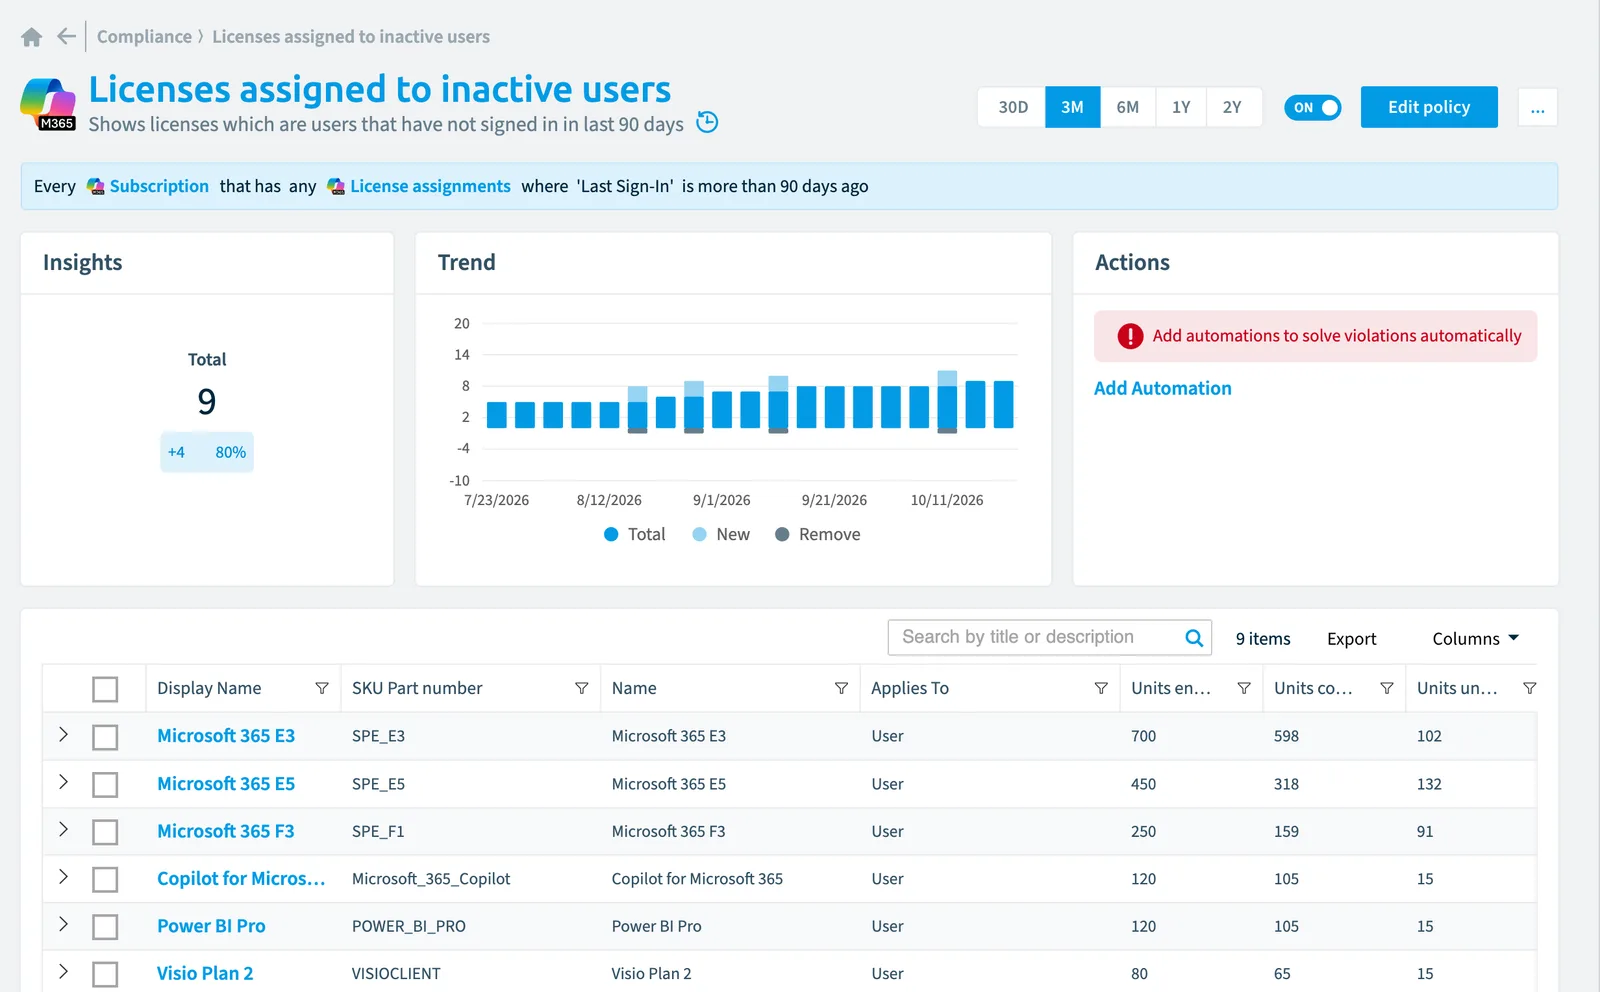The width and height of the screenshot is (1600, 992).
Task: Switch to the 2Y time range
Action: click(1233, 107)
